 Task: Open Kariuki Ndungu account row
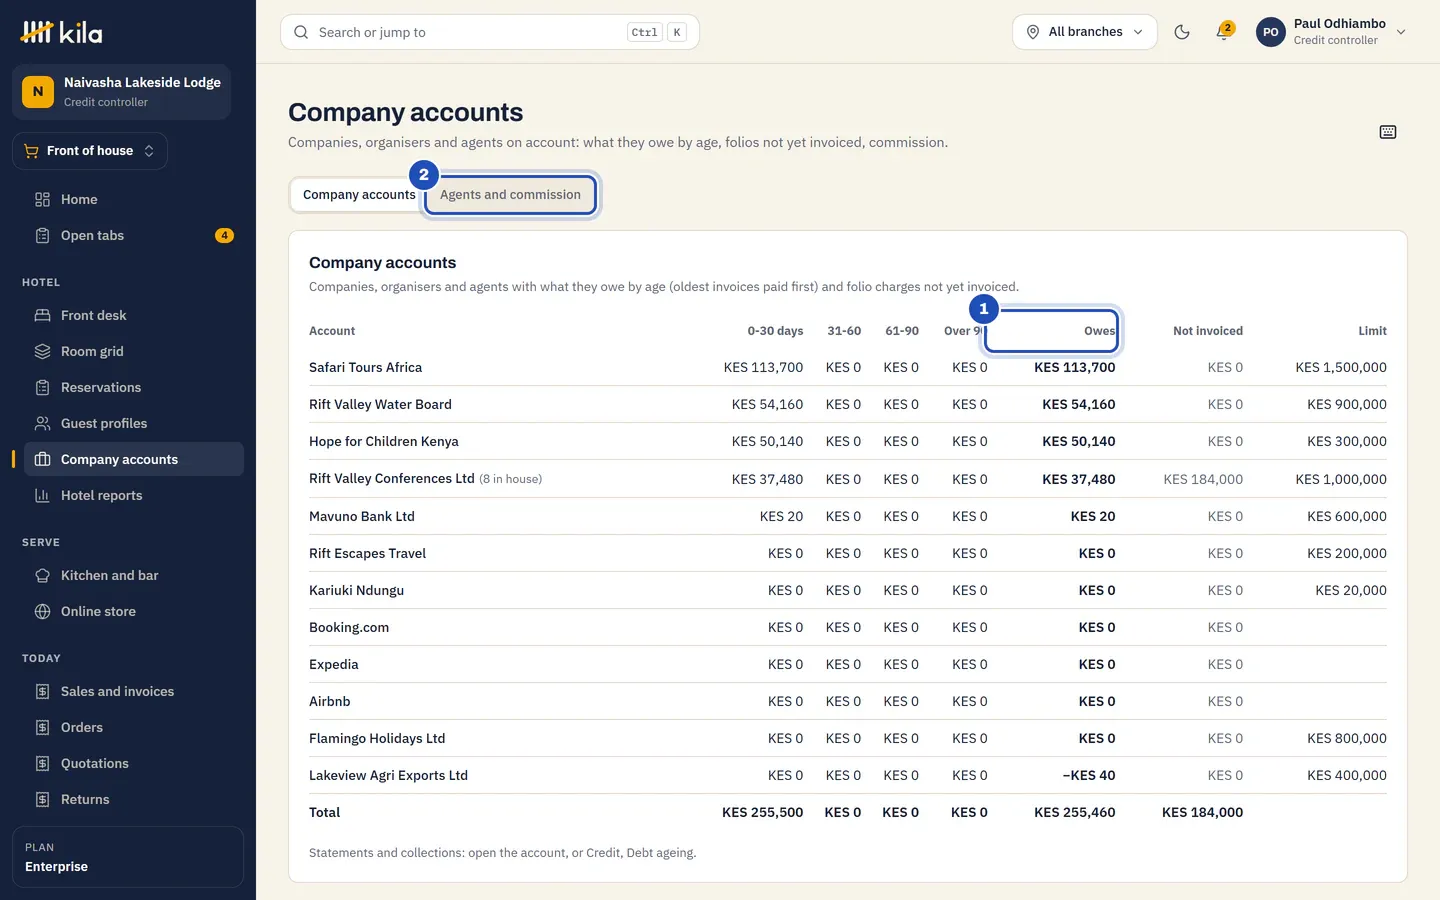coord(848,590)
